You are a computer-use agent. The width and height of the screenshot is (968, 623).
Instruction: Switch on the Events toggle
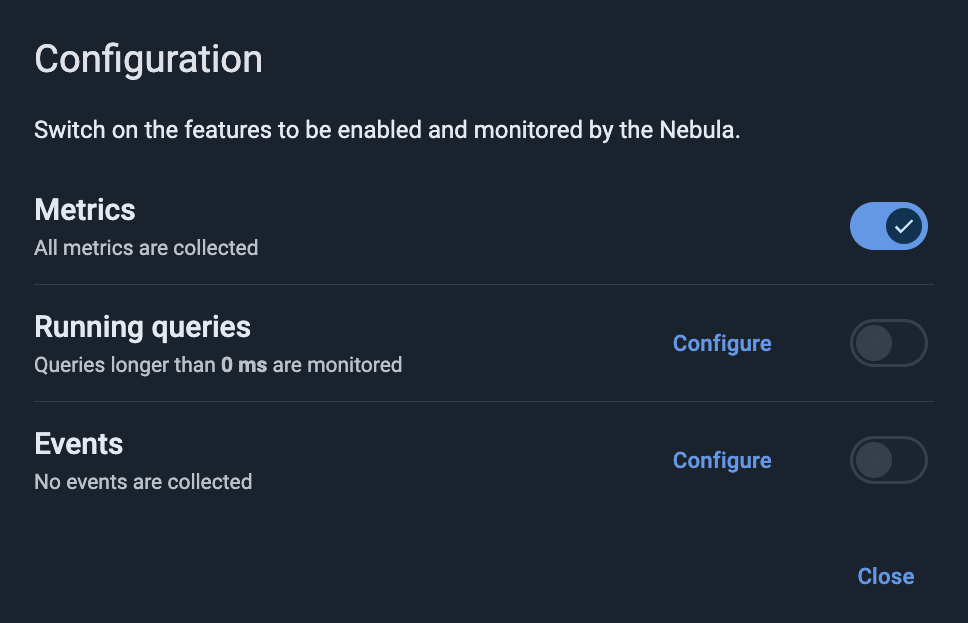click(x=888, y=460)
